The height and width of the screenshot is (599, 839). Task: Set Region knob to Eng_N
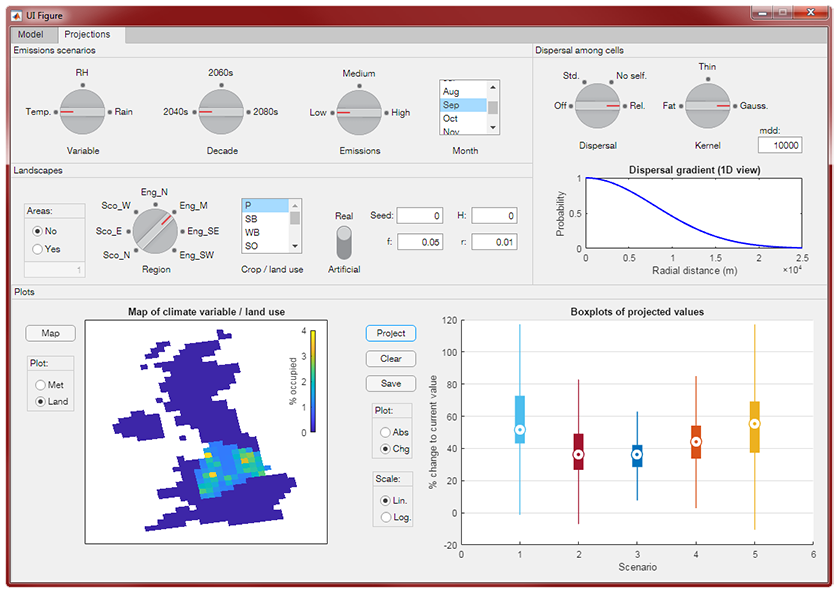point(154,192)
